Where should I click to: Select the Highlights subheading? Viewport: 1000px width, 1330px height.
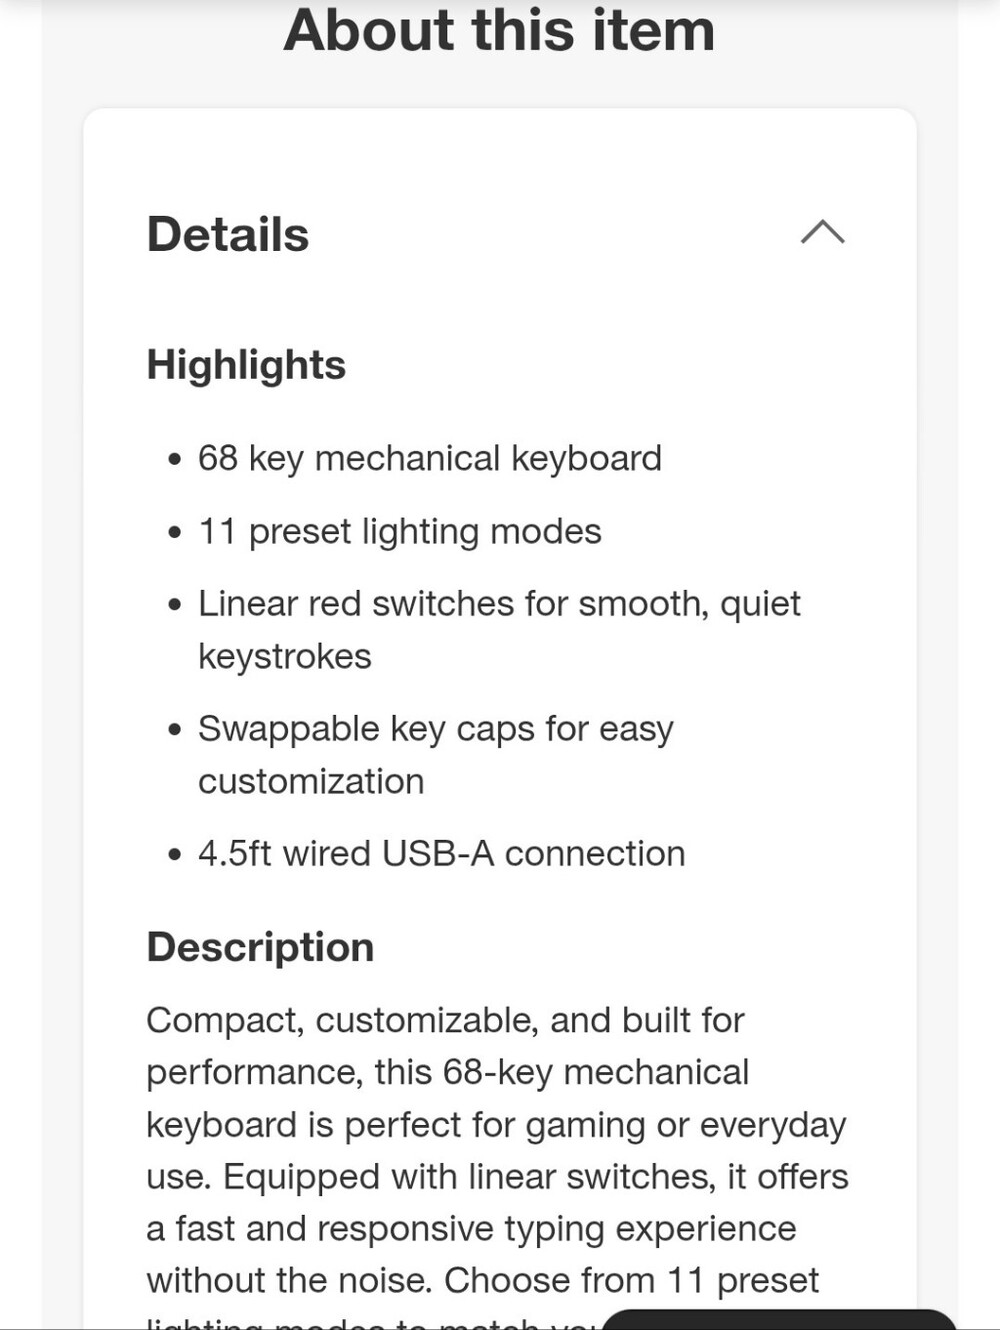pos(246,364)
